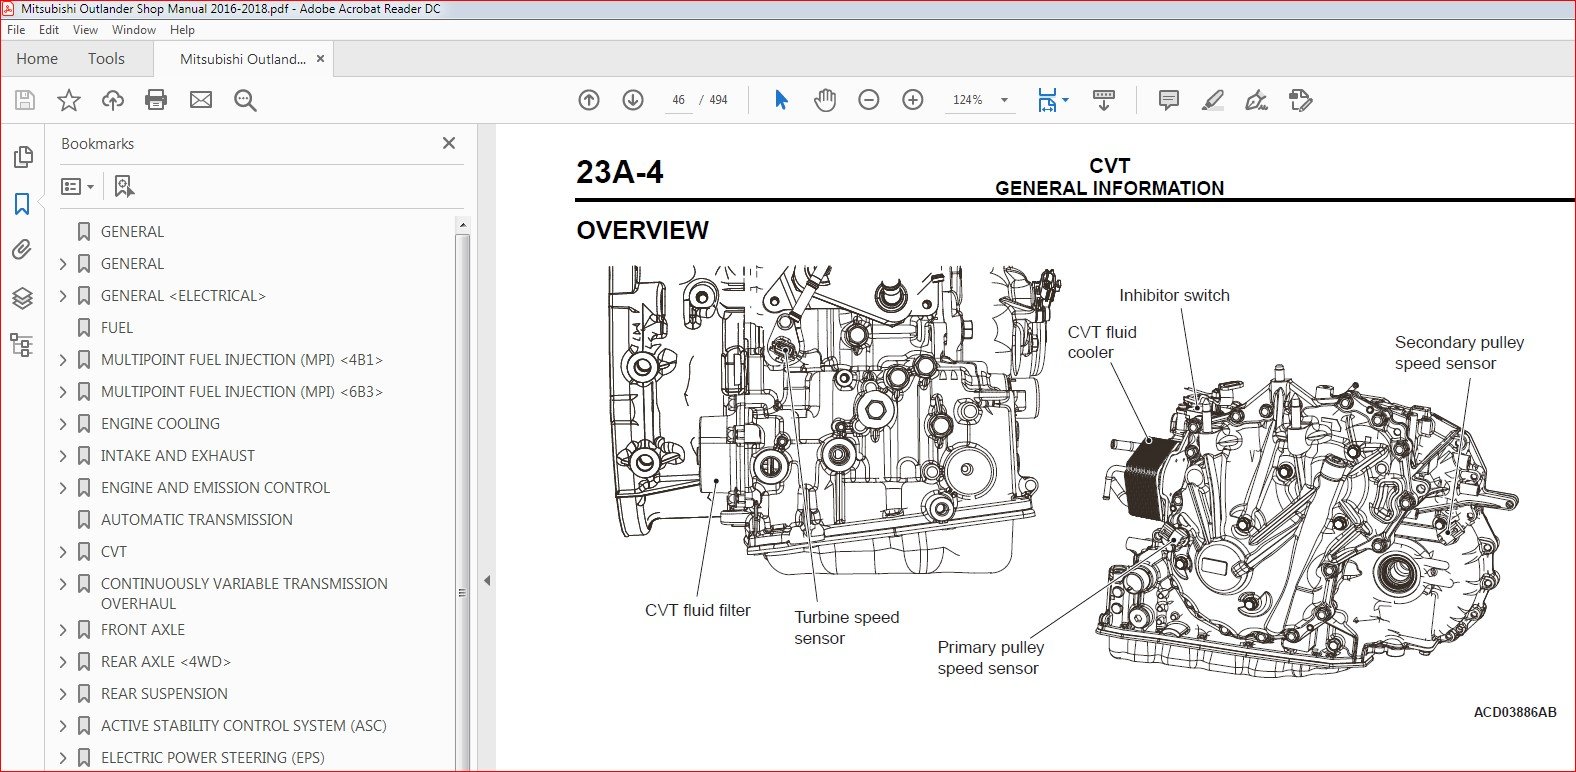
Task: Switch to the Home tab
Action: click(x=37, y=59)
